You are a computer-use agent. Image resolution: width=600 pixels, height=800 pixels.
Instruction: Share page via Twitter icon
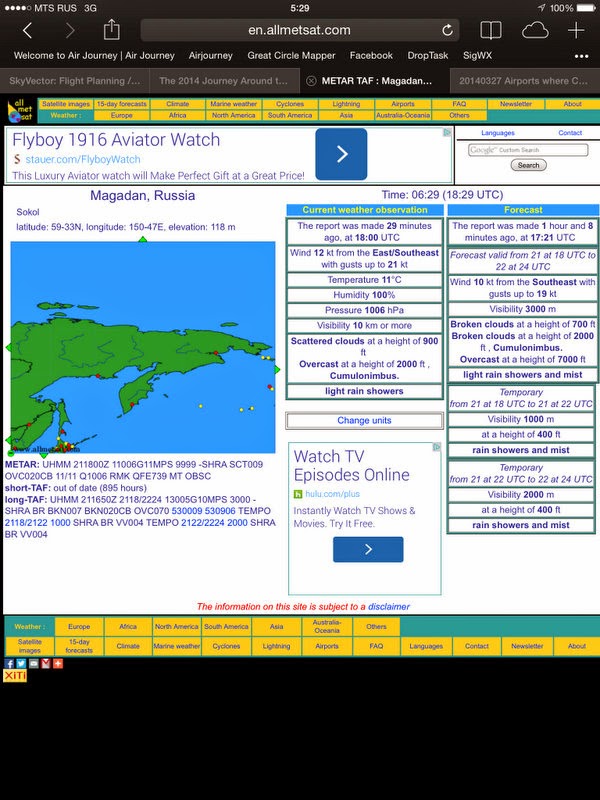[x=21, y=663]
